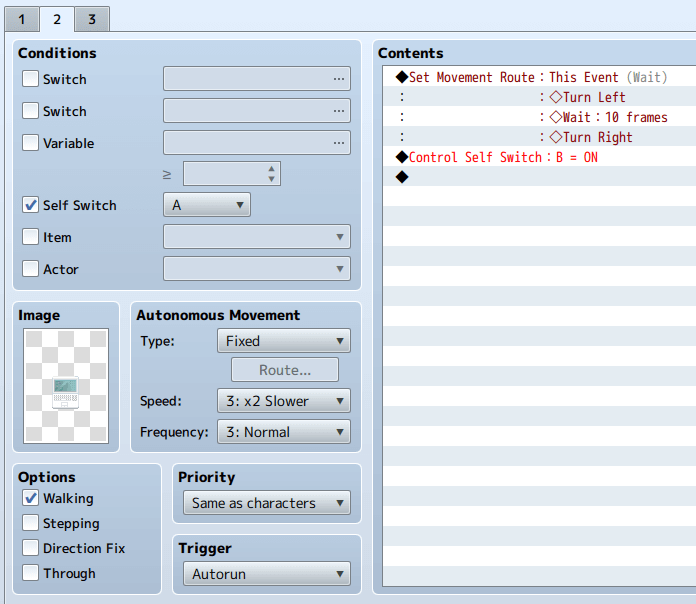696x604 pixels.
Task: Click ellipsis button of second Switch field
Action: [339, 111]
